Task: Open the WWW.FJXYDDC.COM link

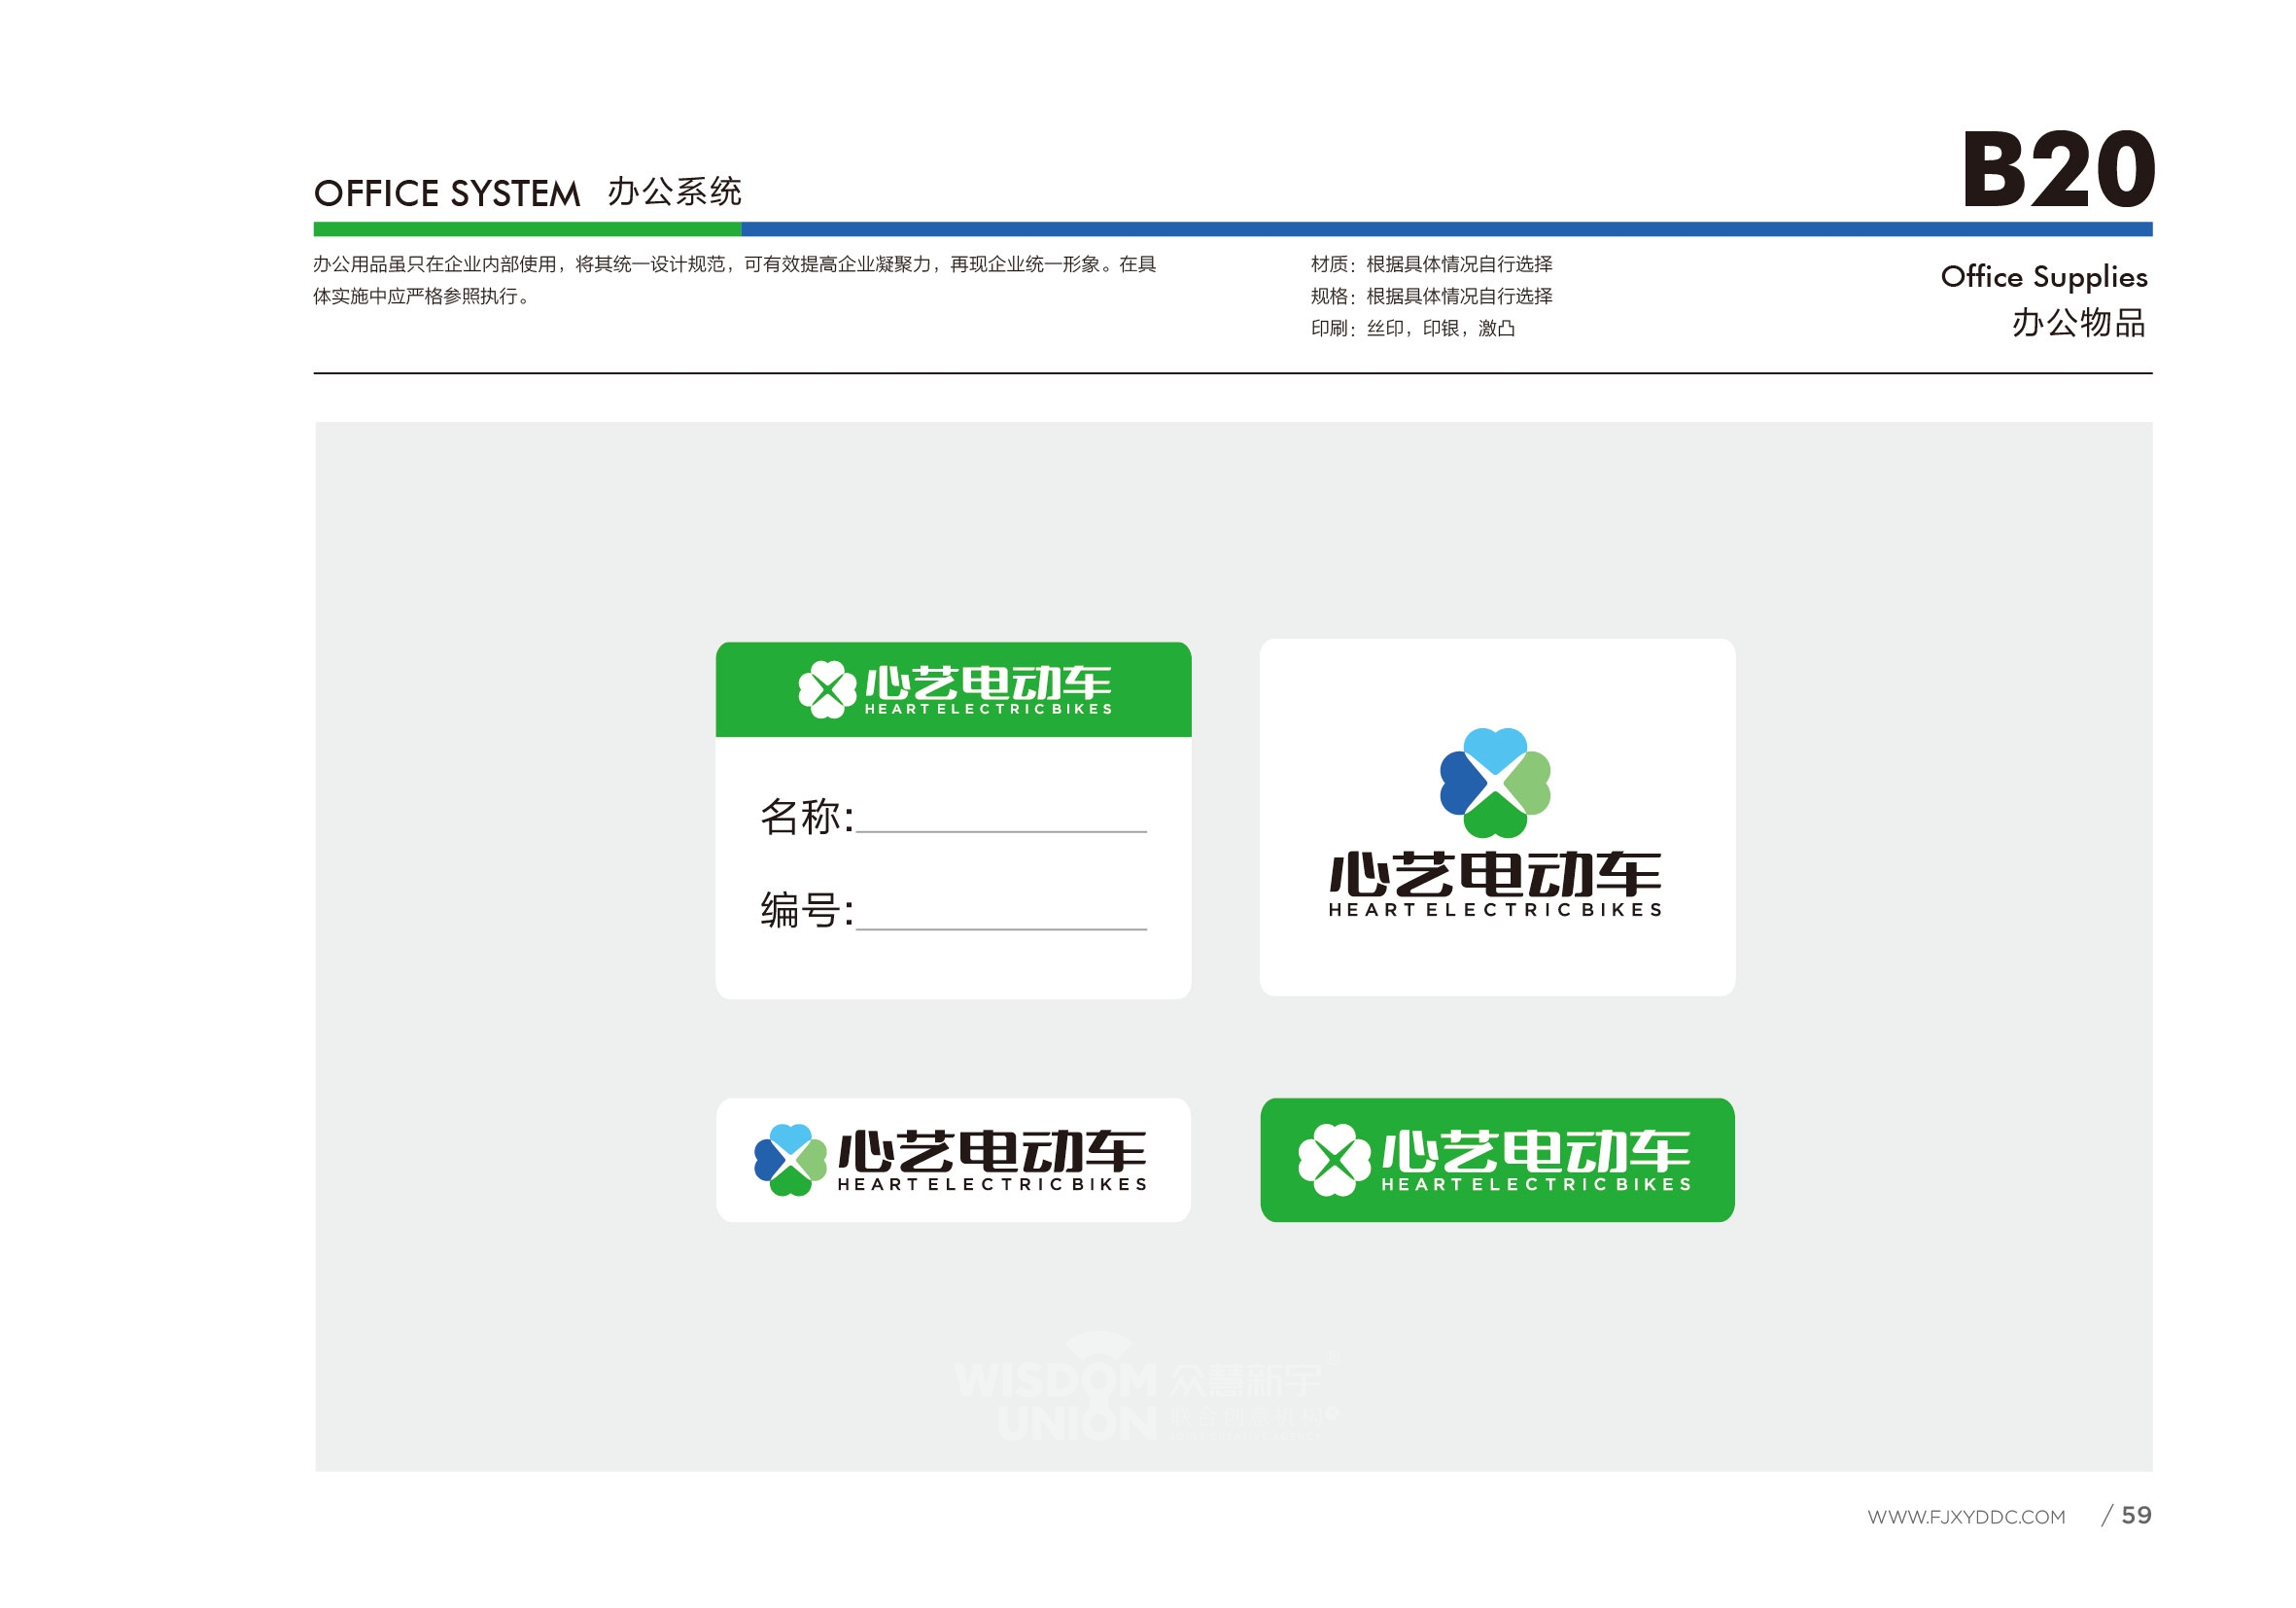Action: [1966, 1517]
